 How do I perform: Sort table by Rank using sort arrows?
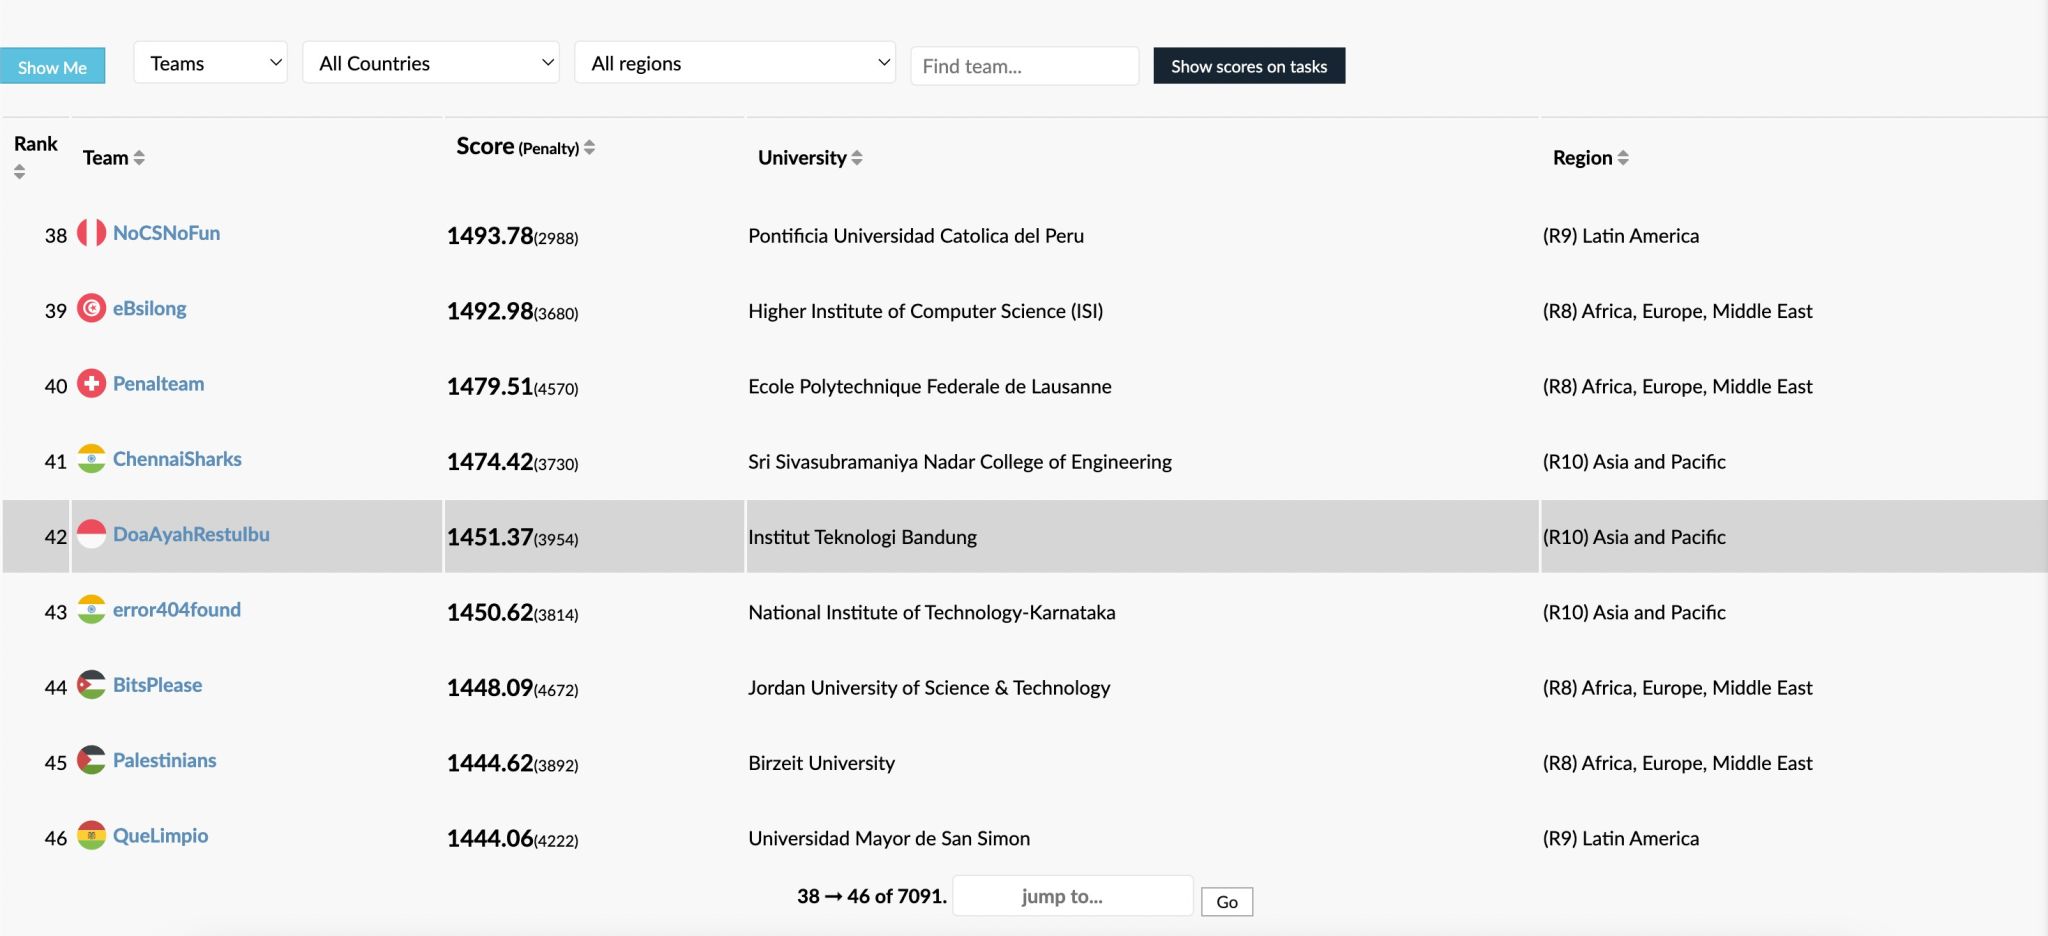19,172
